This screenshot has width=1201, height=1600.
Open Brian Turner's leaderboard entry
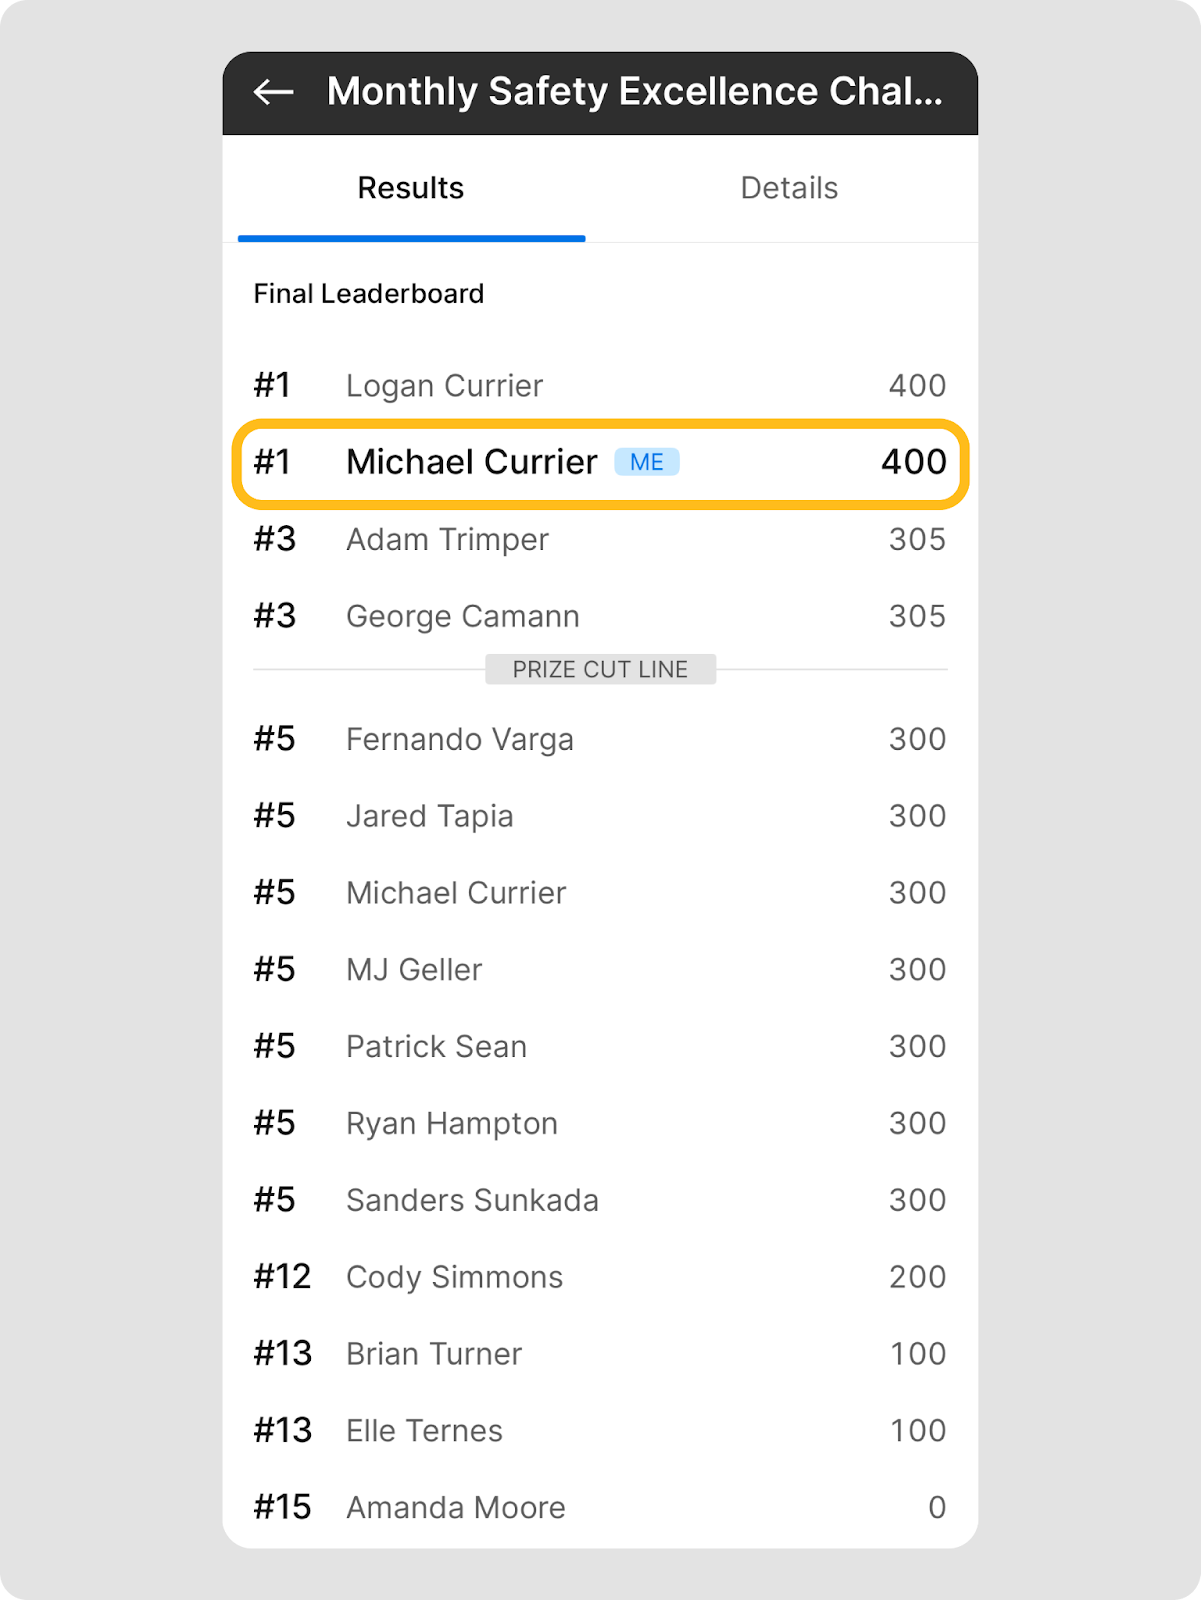click(x=600, y=1354)
